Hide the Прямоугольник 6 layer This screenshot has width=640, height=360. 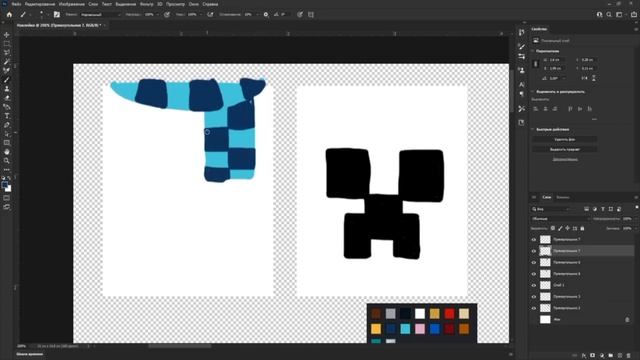click(x=533, y=262)
